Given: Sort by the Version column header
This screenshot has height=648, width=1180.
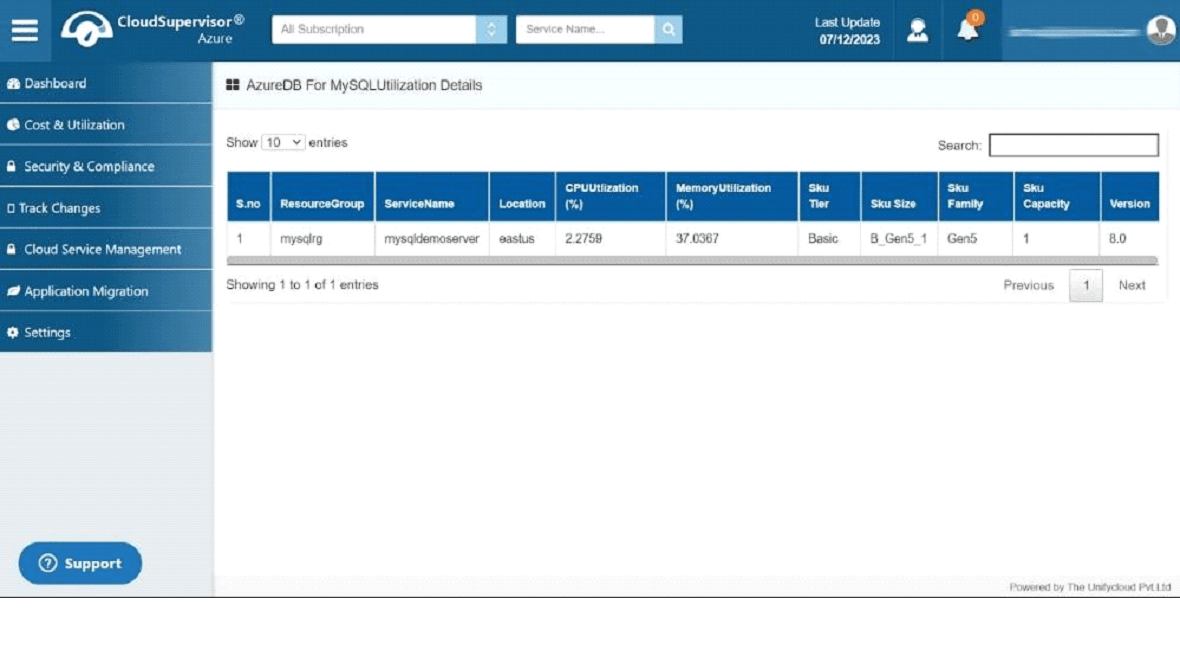Looking at the screenshot, I should (x=1130, y=196).
